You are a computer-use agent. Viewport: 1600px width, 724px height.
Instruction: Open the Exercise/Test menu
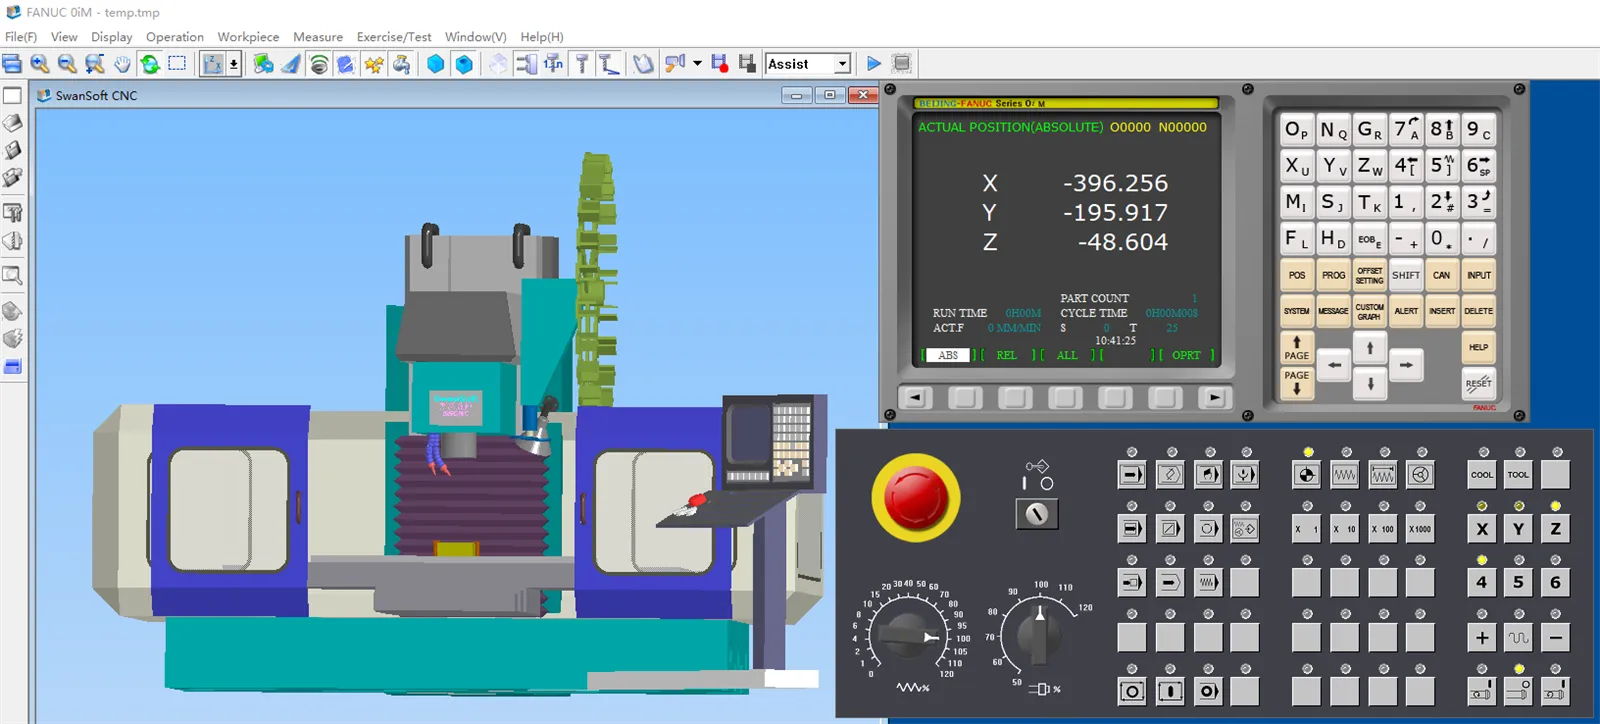click(x=394, y=37)
